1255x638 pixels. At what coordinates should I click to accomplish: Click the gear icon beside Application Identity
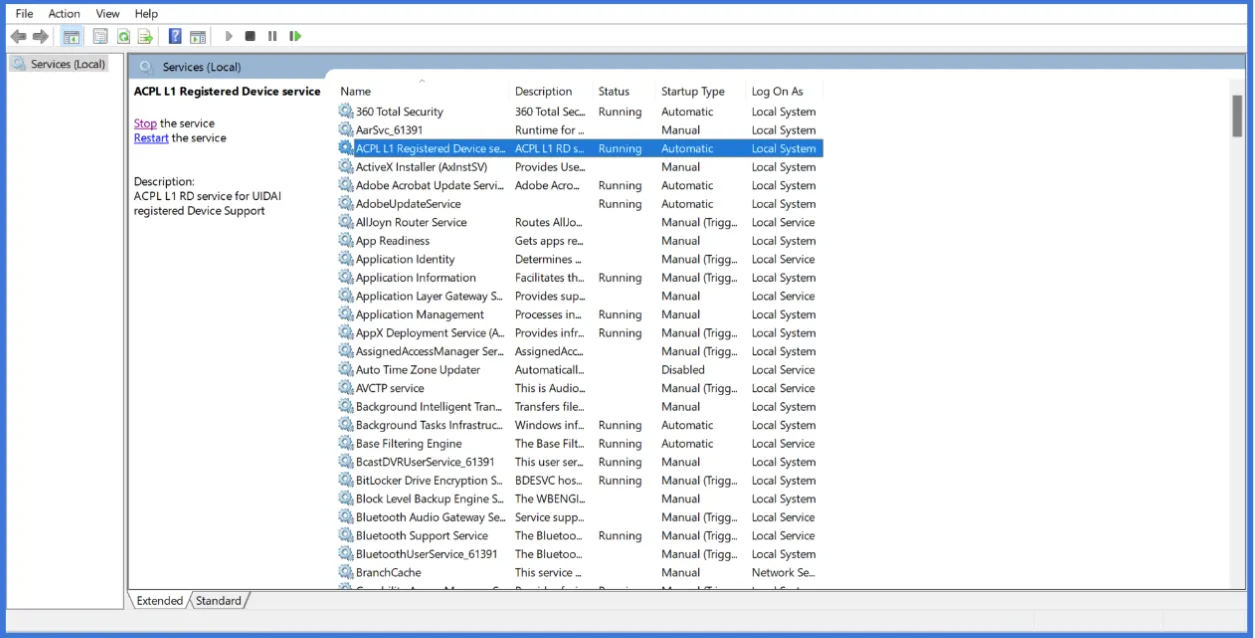click(346, 259)
